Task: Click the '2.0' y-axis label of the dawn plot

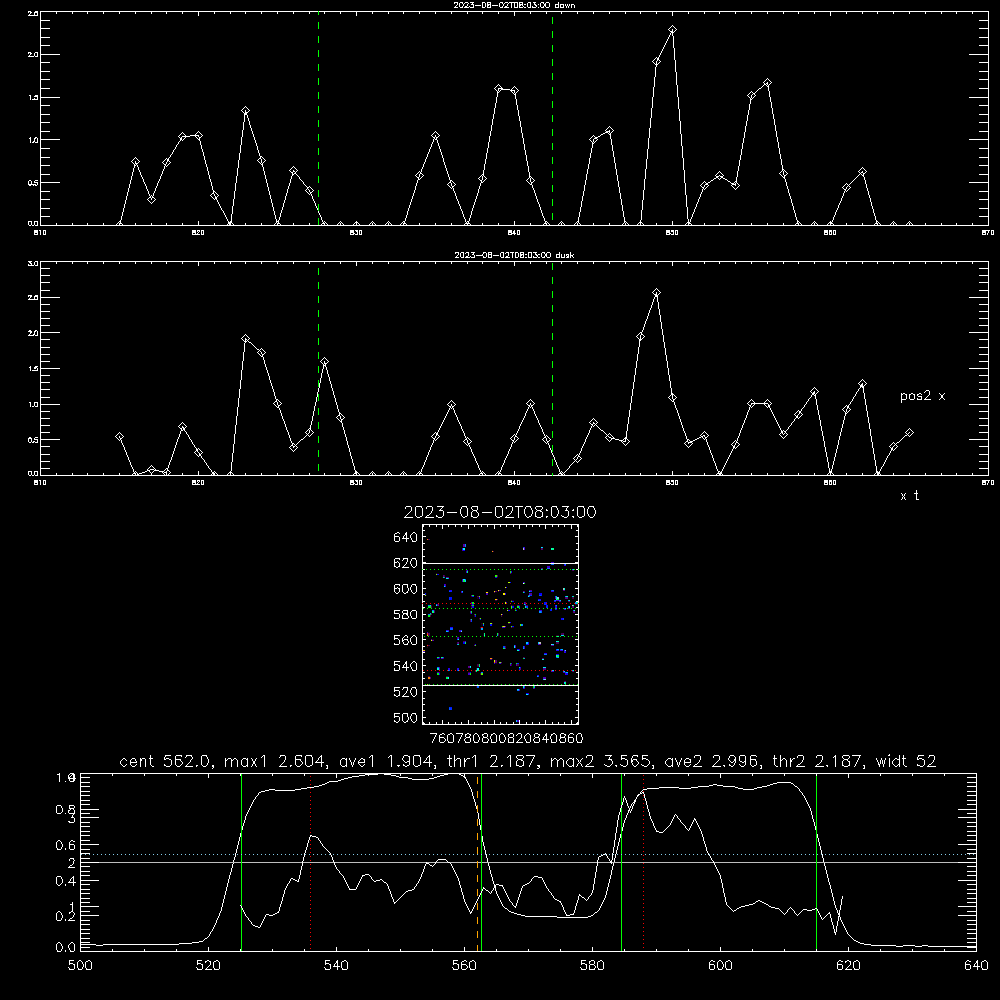Action: click(x=34, y=55)
